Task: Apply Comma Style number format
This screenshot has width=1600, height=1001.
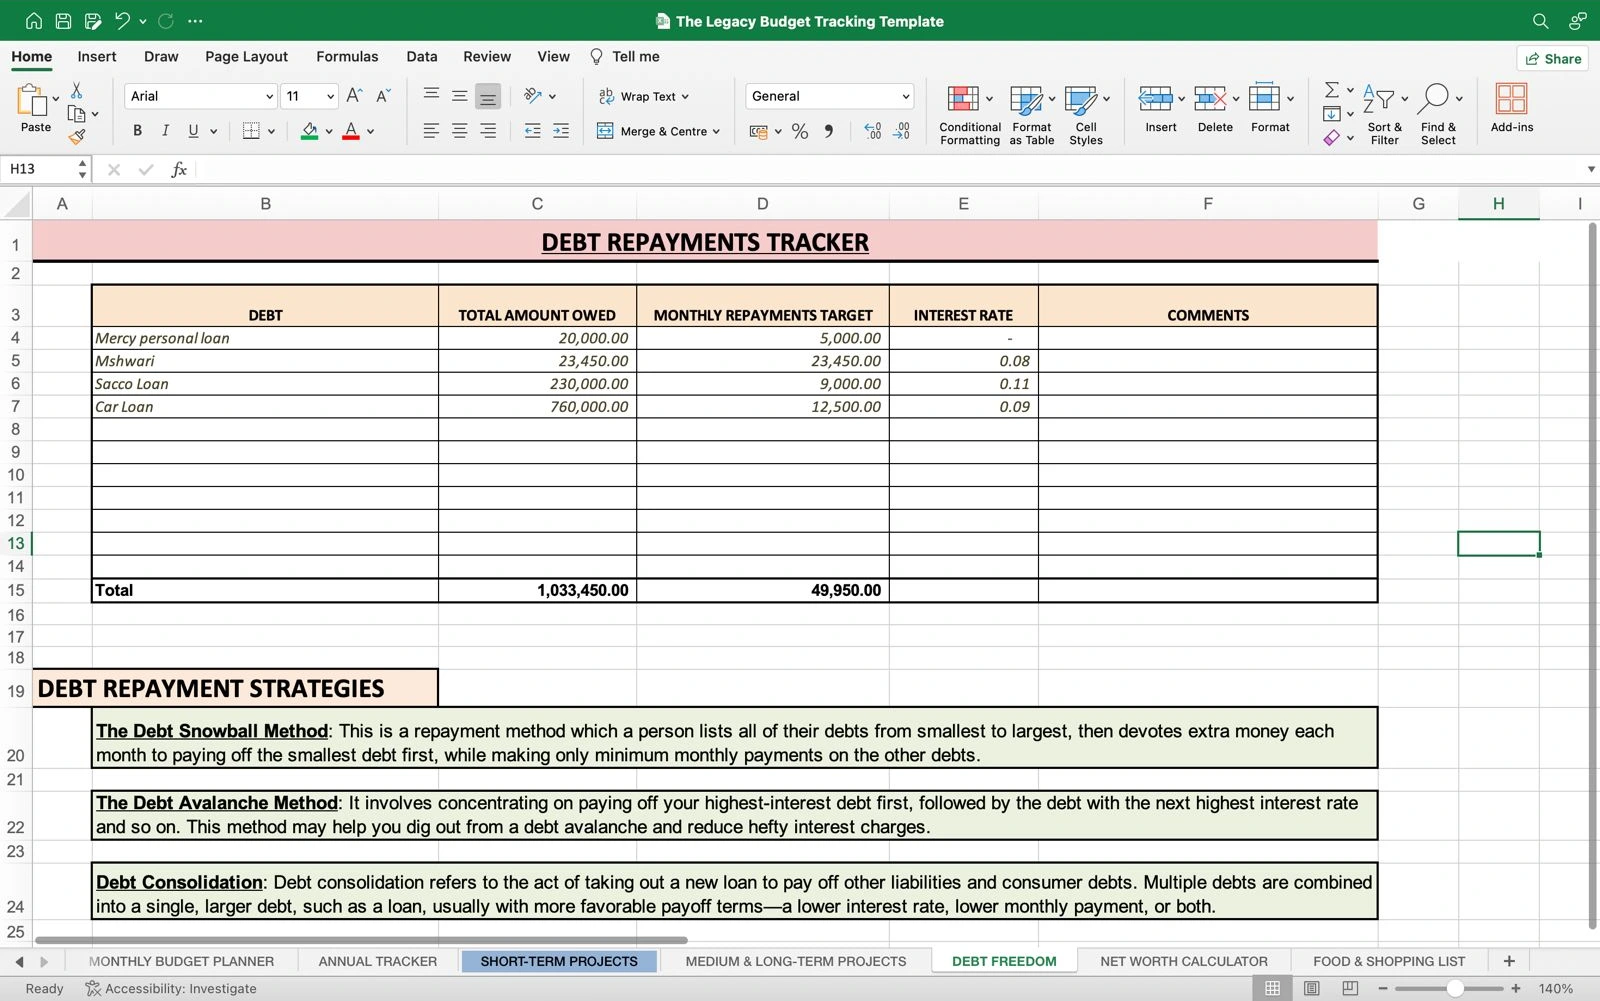Action: (x=829, y=131)
